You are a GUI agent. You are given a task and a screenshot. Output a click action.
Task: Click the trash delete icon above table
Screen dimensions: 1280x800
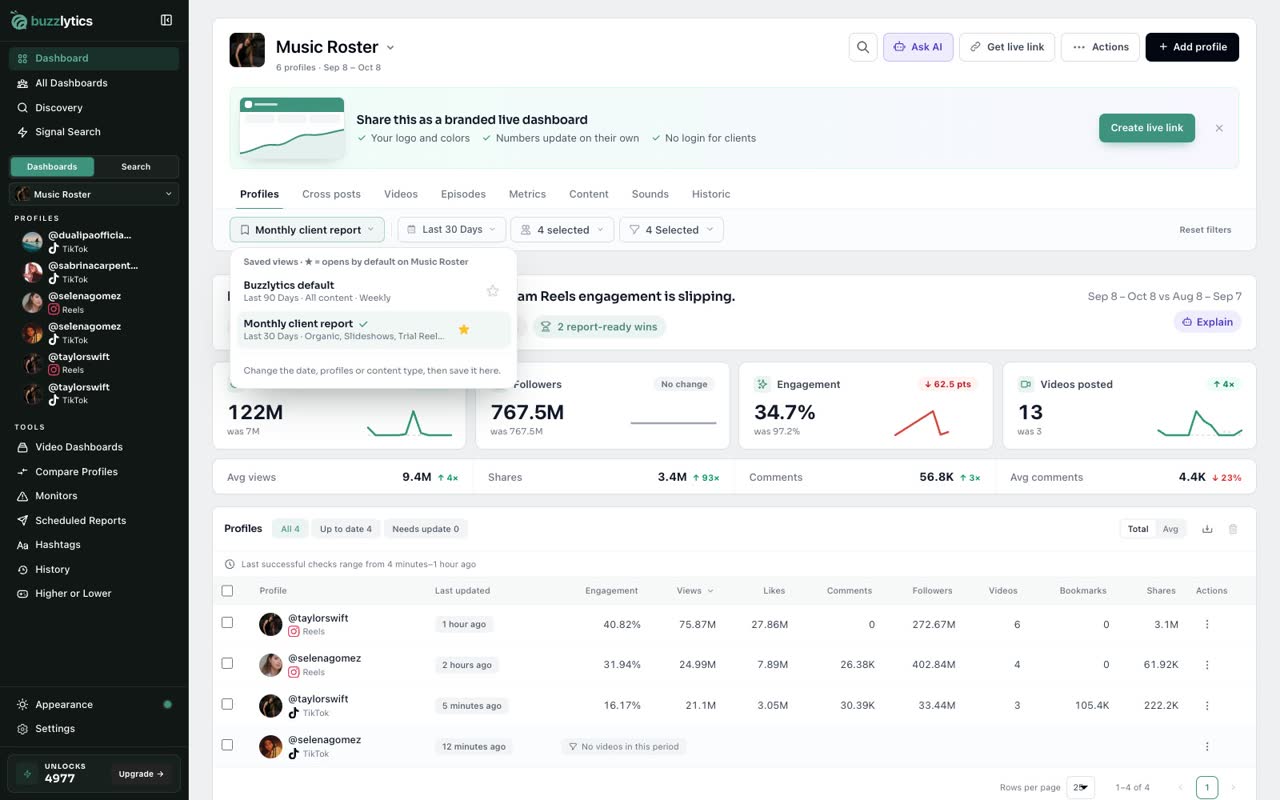click(1233, 529)
